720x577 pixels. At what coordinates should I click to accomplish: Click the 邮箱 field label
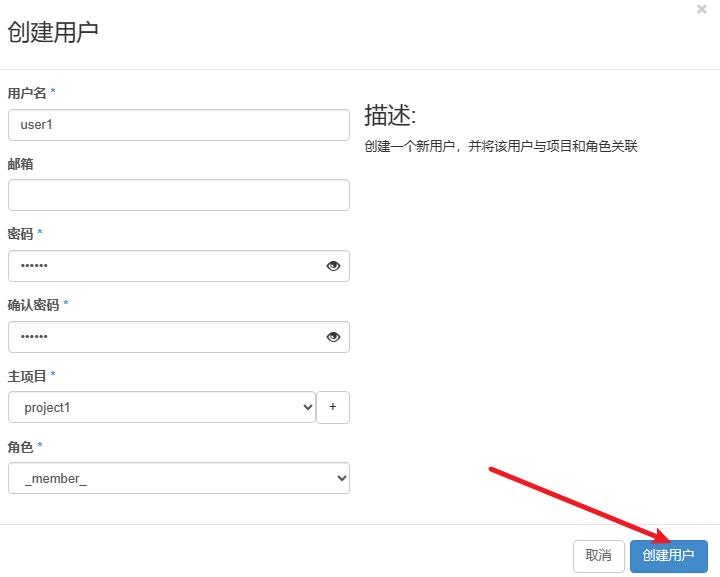point(21,164)
